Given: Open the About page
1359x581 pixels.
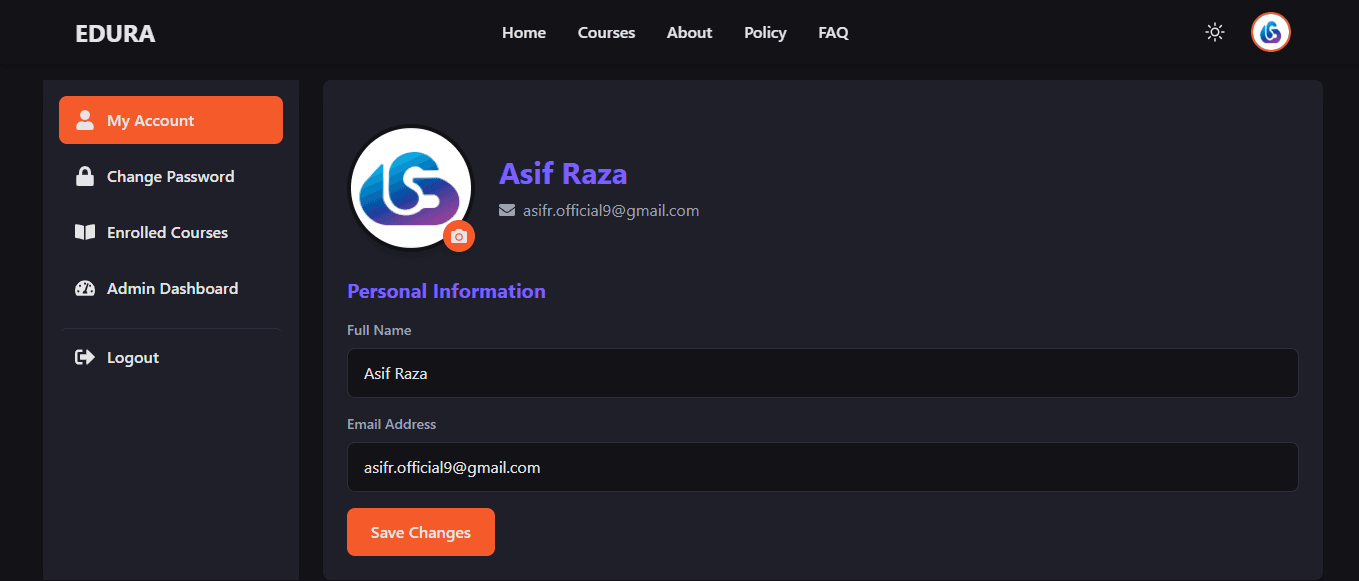Looking at the screenshot, I should click(689, 33).
